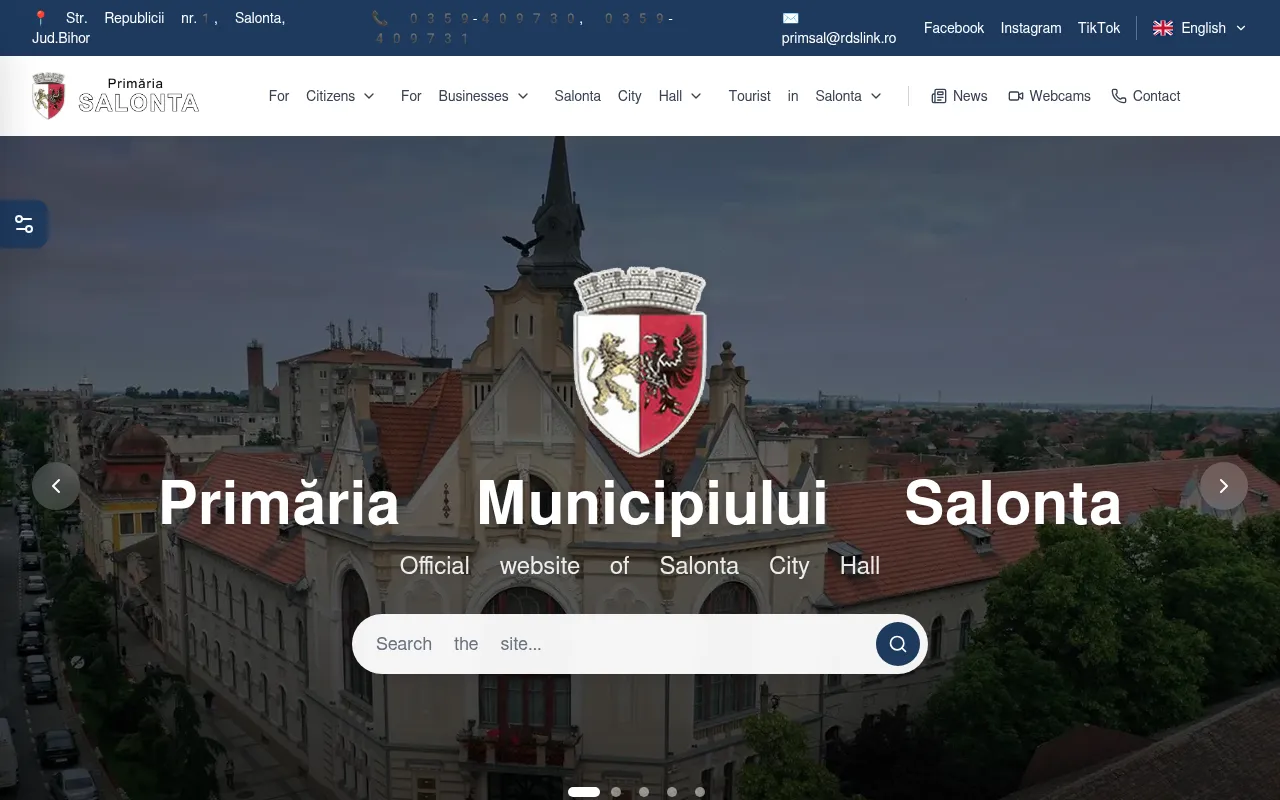
Task: Click the Primăria Municipiului Salonta heading
Action: (x=640, y=503)
